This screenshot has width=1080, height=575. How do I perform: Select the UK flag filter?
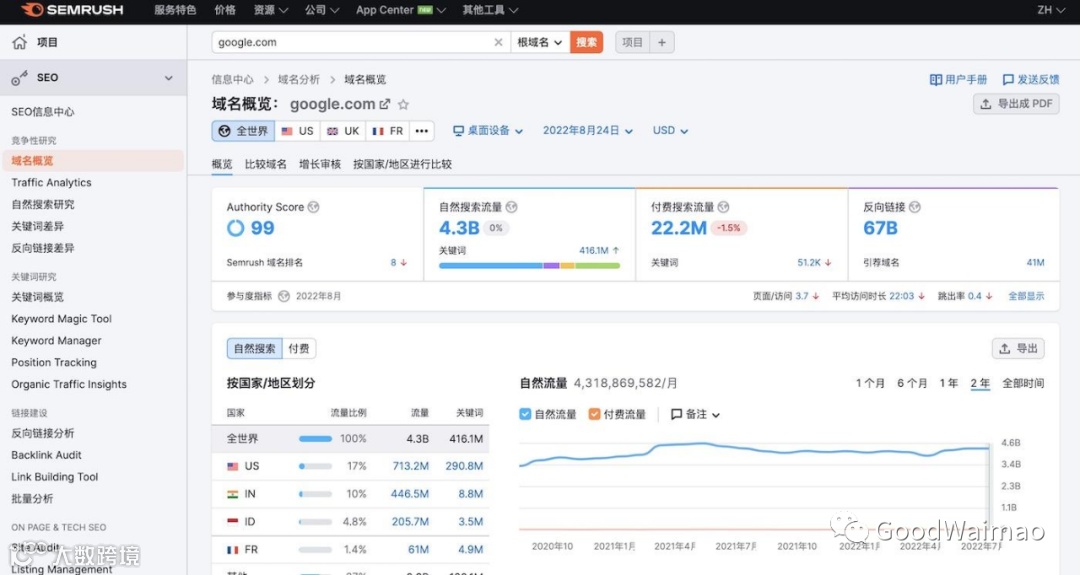coord(343,131)
